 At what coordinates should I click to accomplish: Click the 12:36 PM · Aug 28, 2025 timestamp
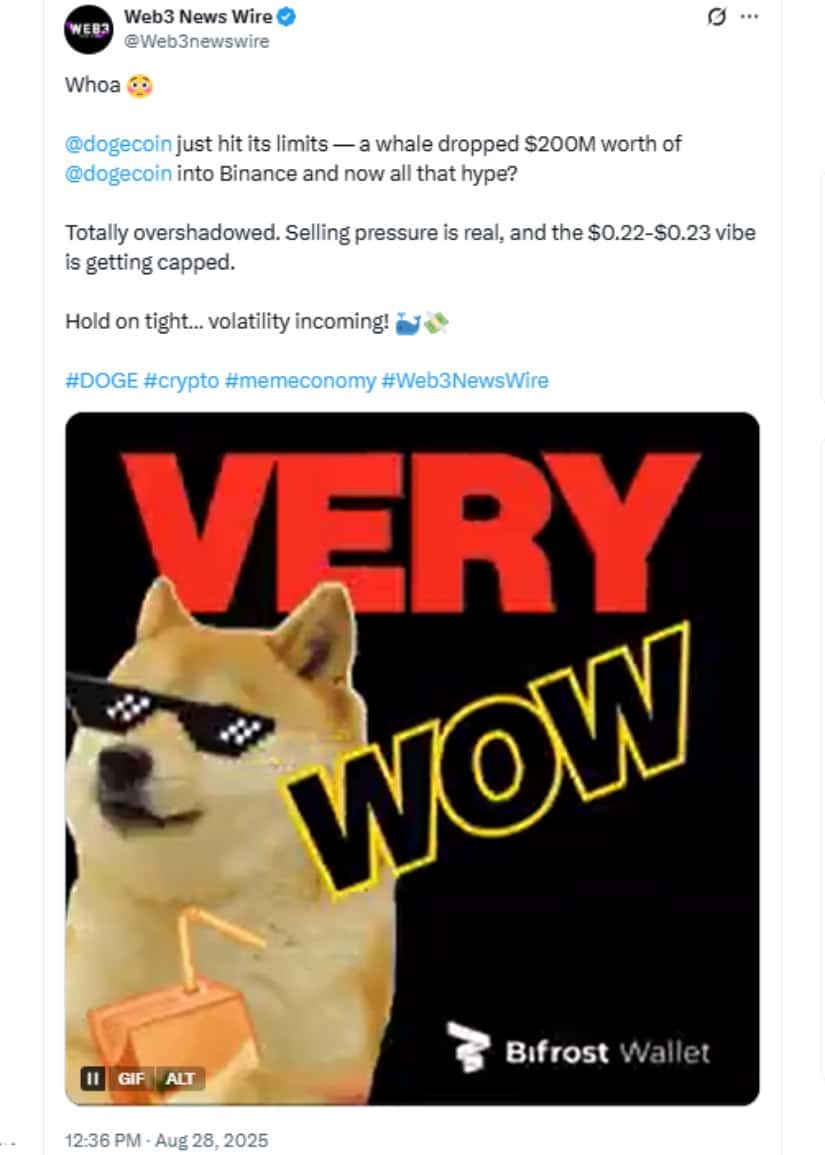point(166,1140)
